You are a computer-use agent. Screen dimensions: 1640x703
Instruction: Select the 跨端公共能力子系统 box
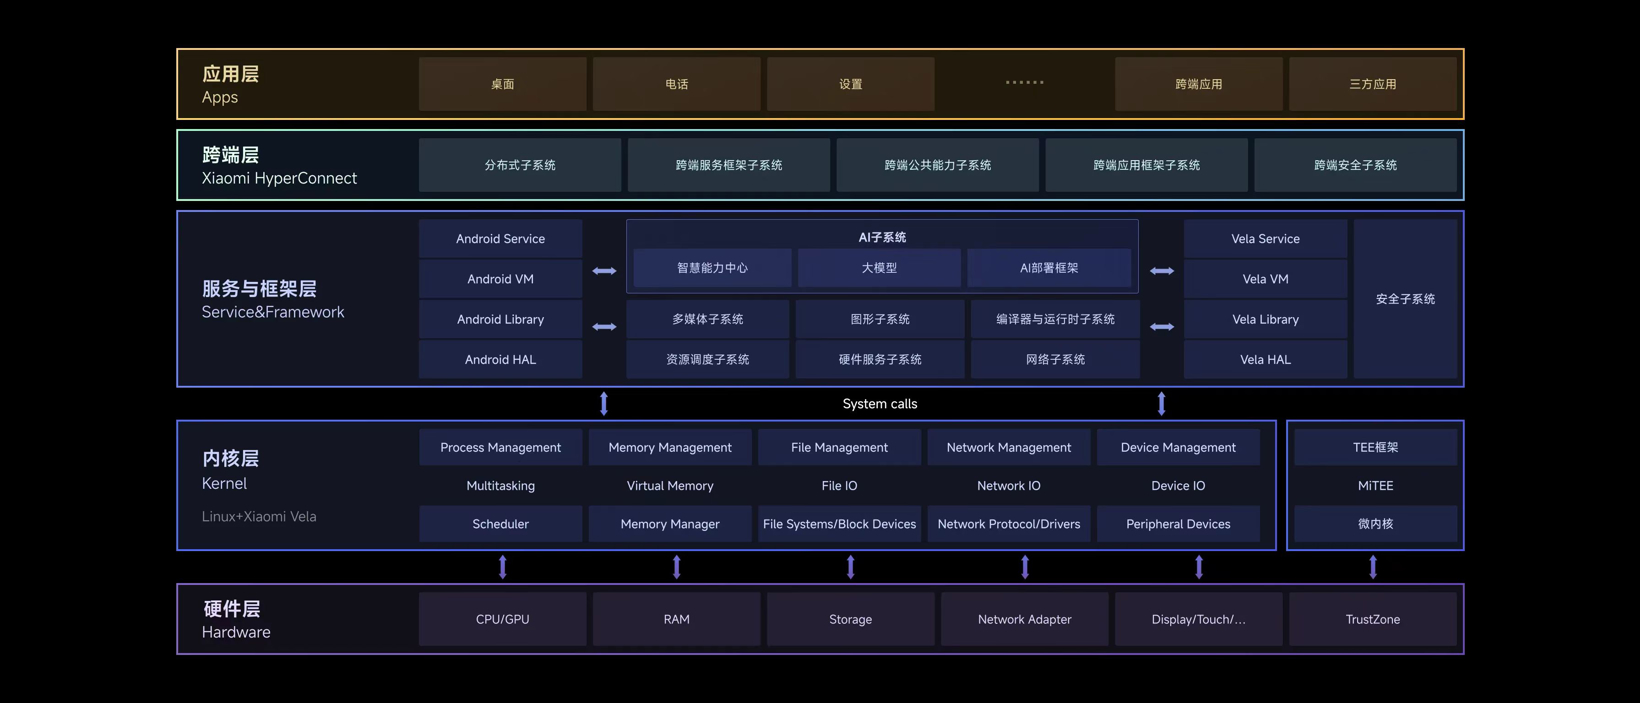pos(937,165)
